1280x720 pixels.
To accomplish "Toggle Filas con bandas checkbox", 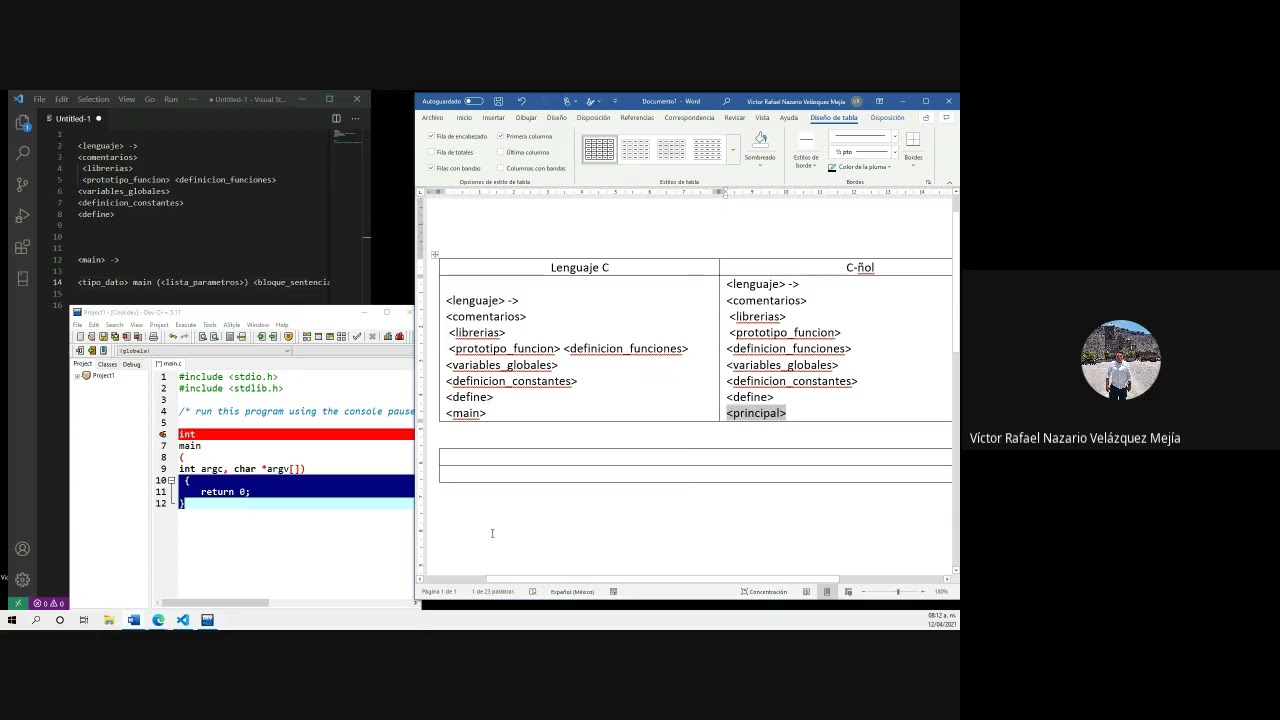I will (x=431, y=168).
